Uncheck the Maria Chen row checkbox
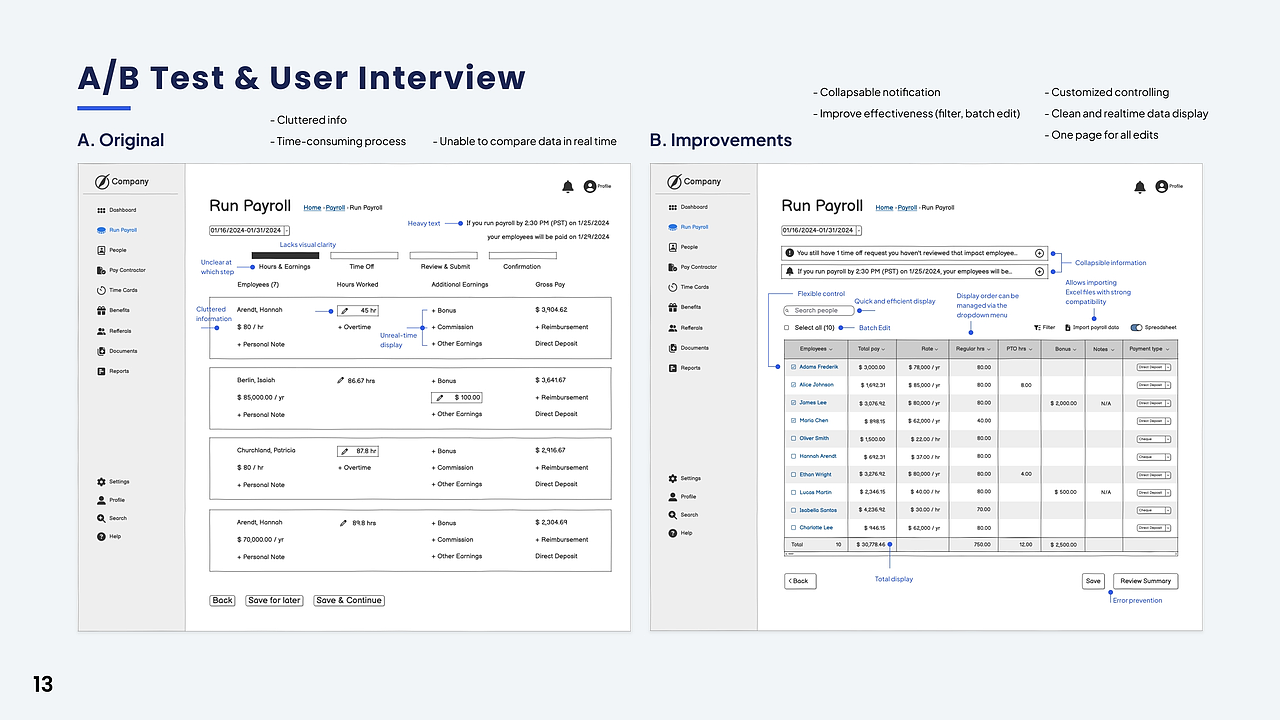This screenshot has height=720, width=1280. (x=794, y=421)
